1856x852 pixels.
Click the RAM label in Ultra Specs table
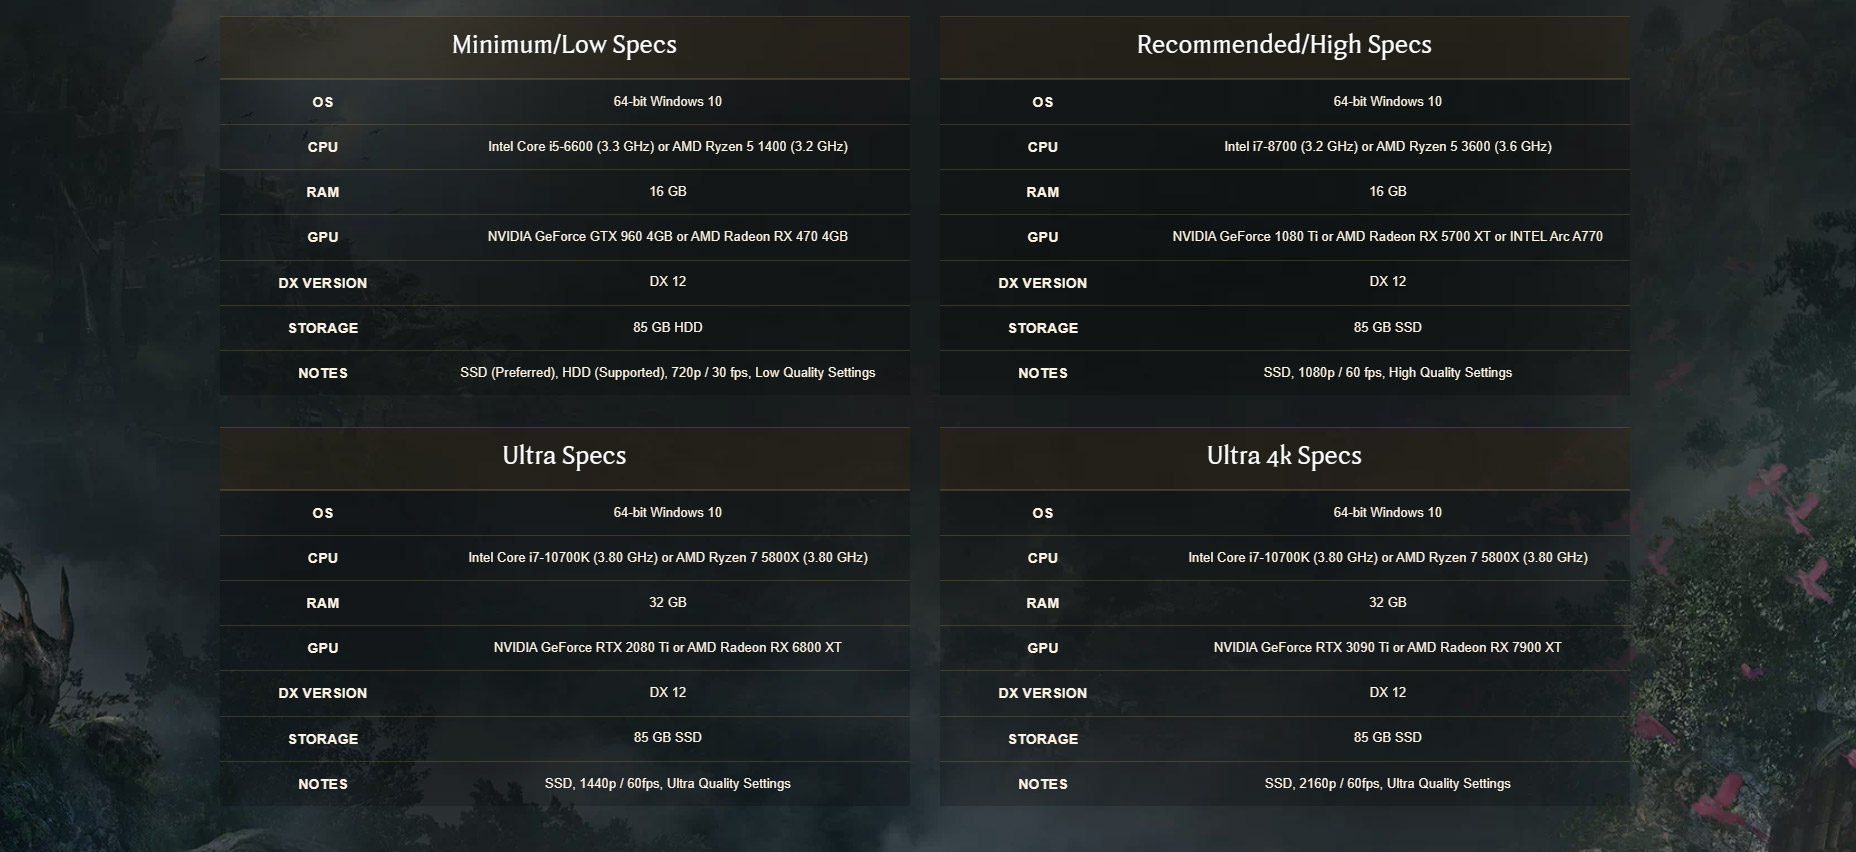pyautogui.click(x=322, y=603)
